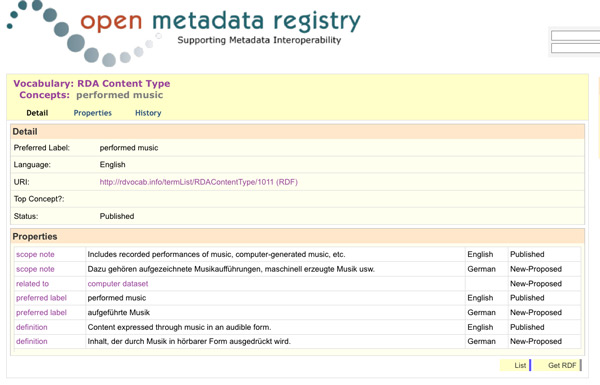Screen dimensions: 600x385
Task: Open the English preferred label property
Action: coord(41,298)
